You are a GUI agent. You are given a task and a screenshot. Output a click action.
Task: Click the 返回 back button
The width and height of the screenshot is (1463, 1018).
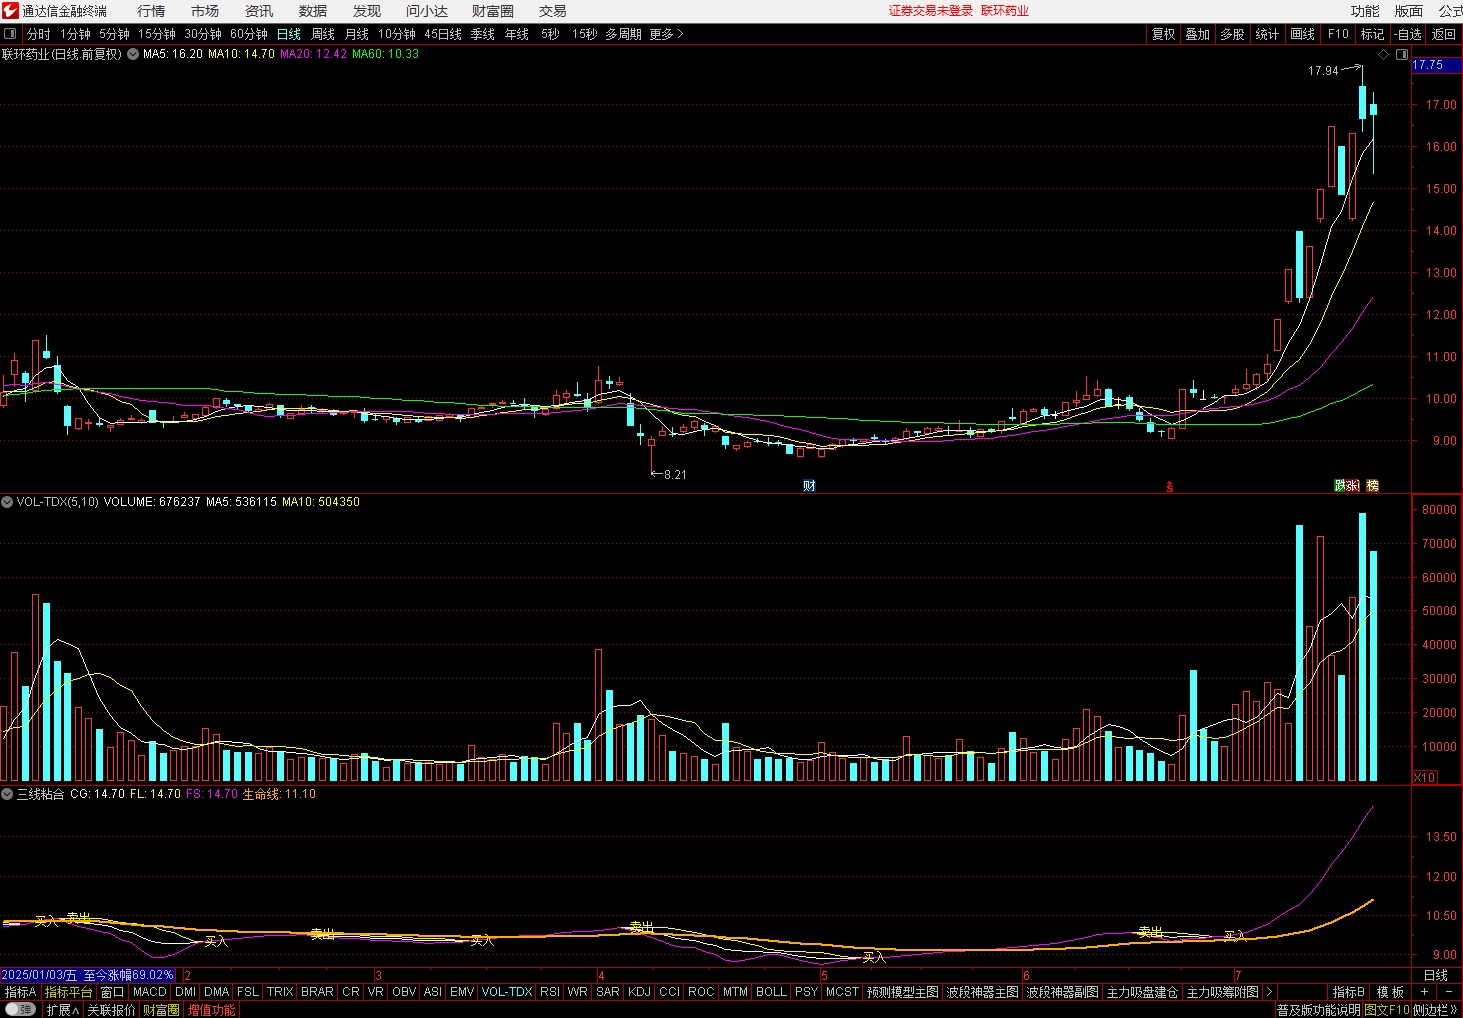pyautogui.click(x=1444, y=34)
